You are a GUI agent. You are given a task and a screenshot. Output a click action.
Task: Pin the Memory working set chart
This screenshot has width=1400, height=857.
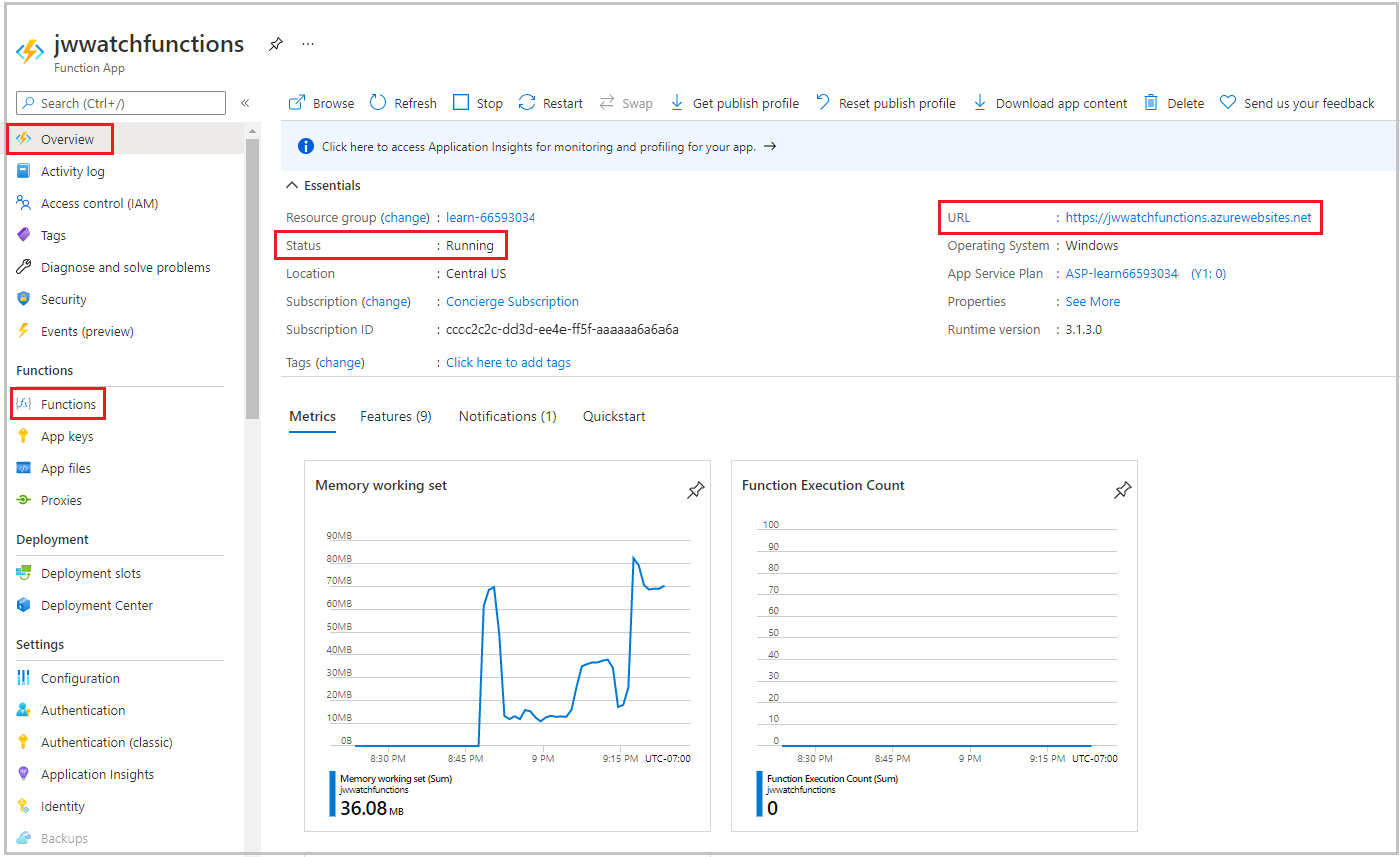coord(695,490)
